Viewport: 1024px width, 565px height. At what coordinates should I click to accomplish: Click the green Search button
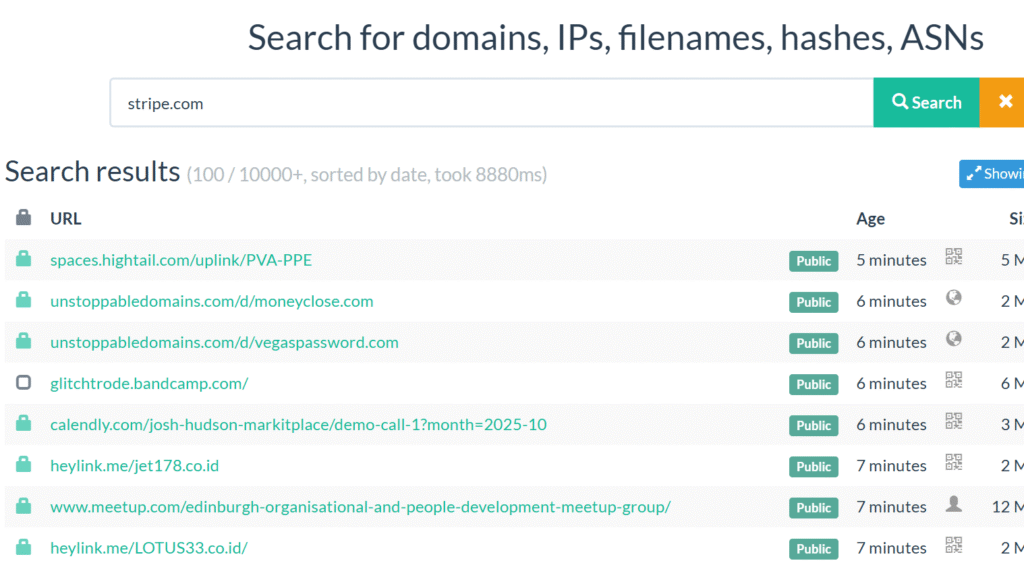[x=926, y=103]
